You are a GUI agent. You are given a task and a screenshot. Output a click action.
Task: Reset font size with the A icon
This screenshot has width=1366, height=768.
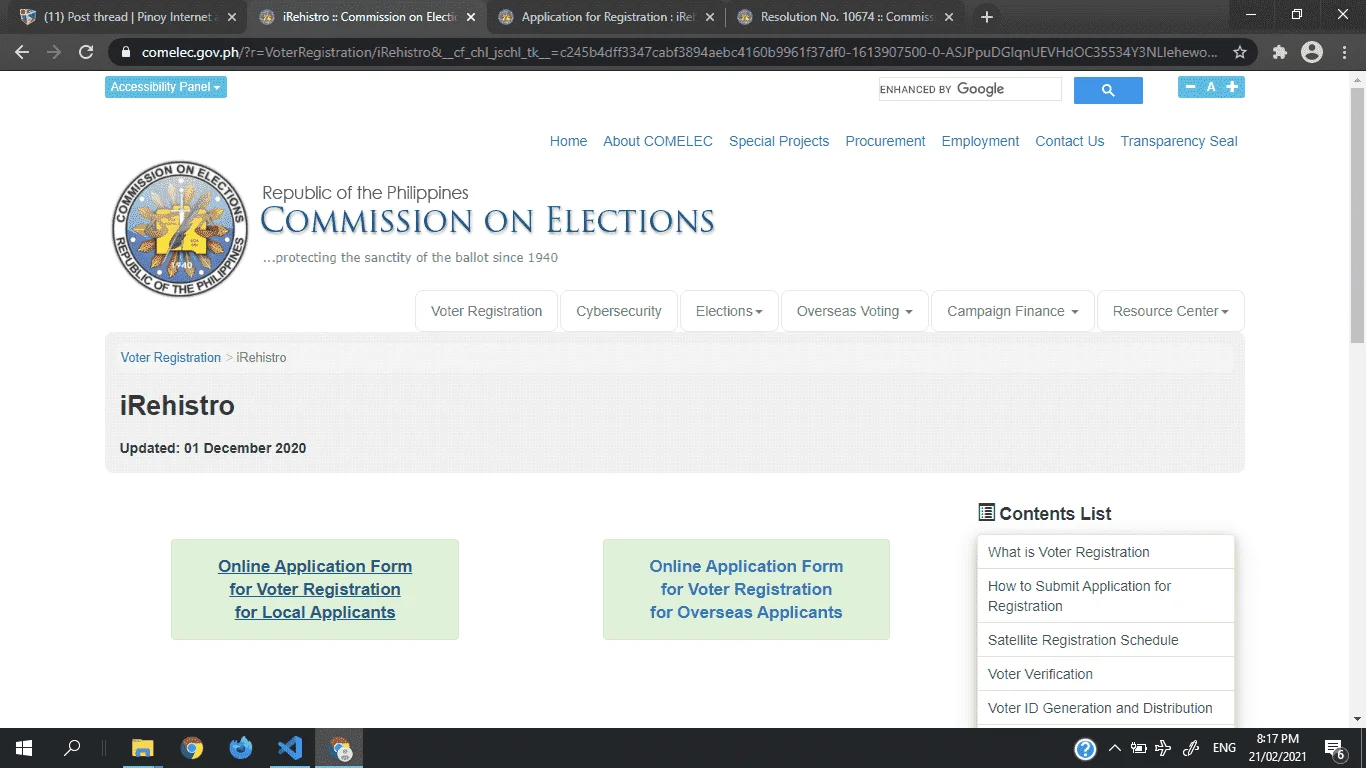(1211, 87)
